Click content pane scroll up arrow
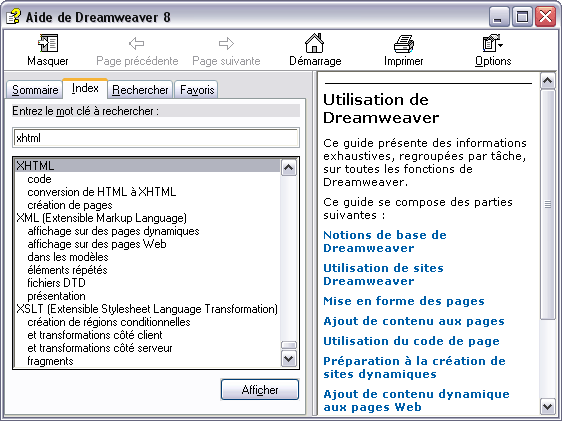This screenshot has height=421, width=562. tap(547, 81)
